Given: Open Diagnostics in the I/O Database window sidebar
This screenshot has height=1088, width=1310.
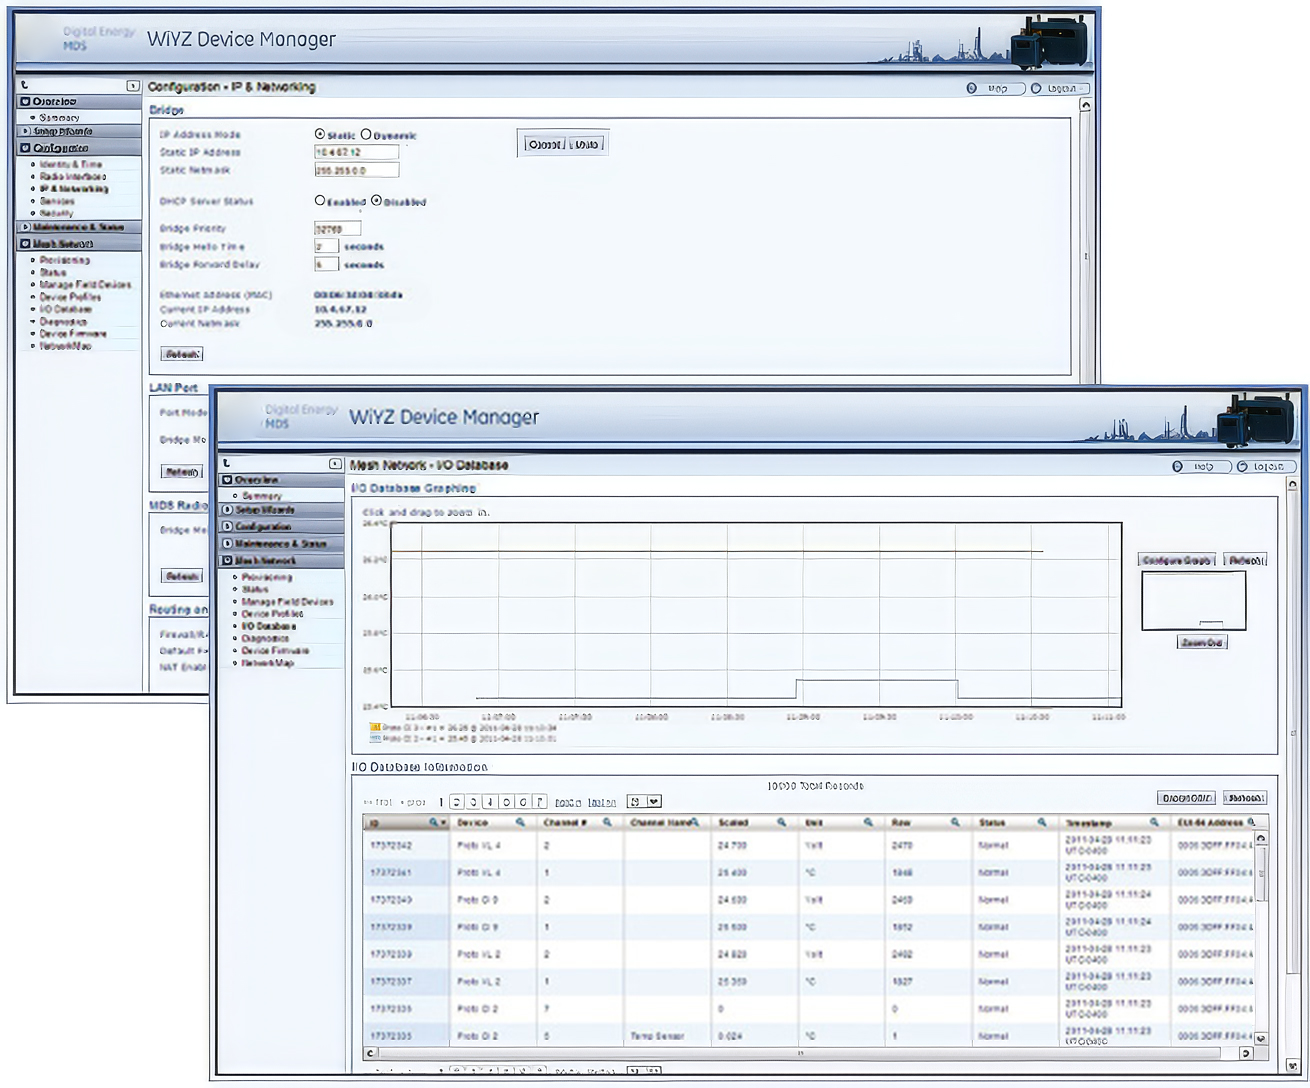Looking at the screenshot, I should (266, 638).
